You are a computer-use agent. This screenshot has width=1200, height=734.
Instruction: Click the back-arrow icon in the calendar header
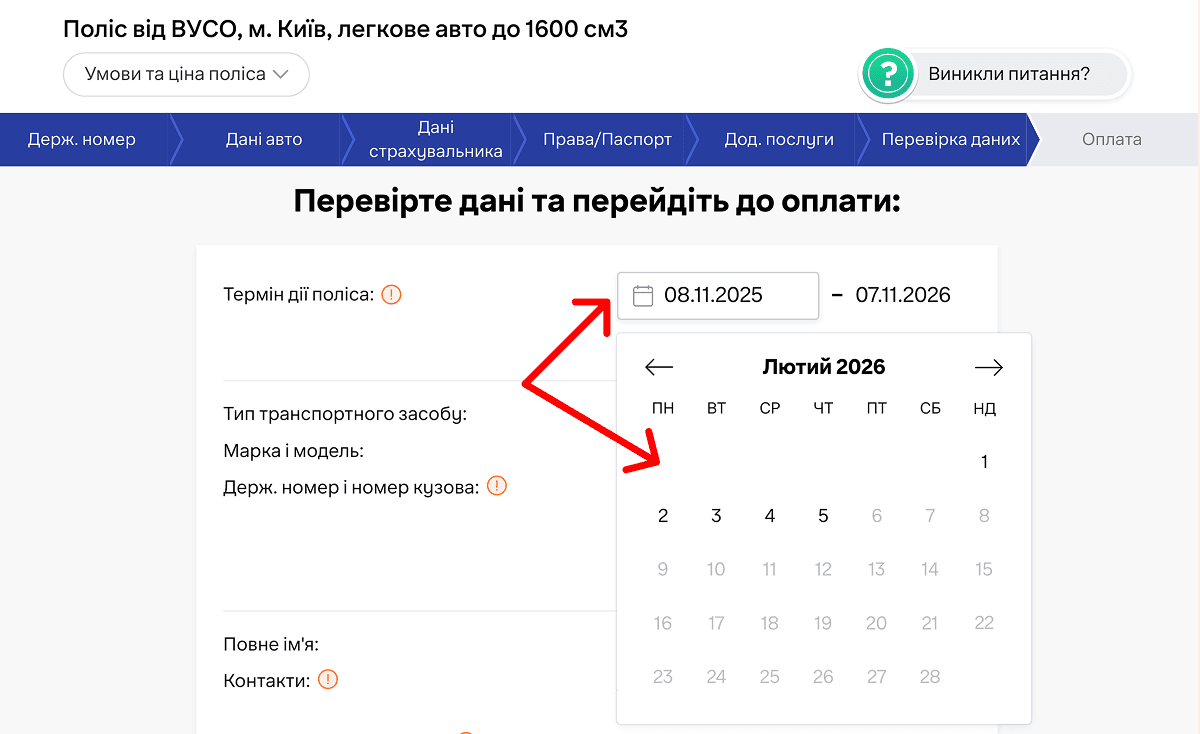click(659, 367)
